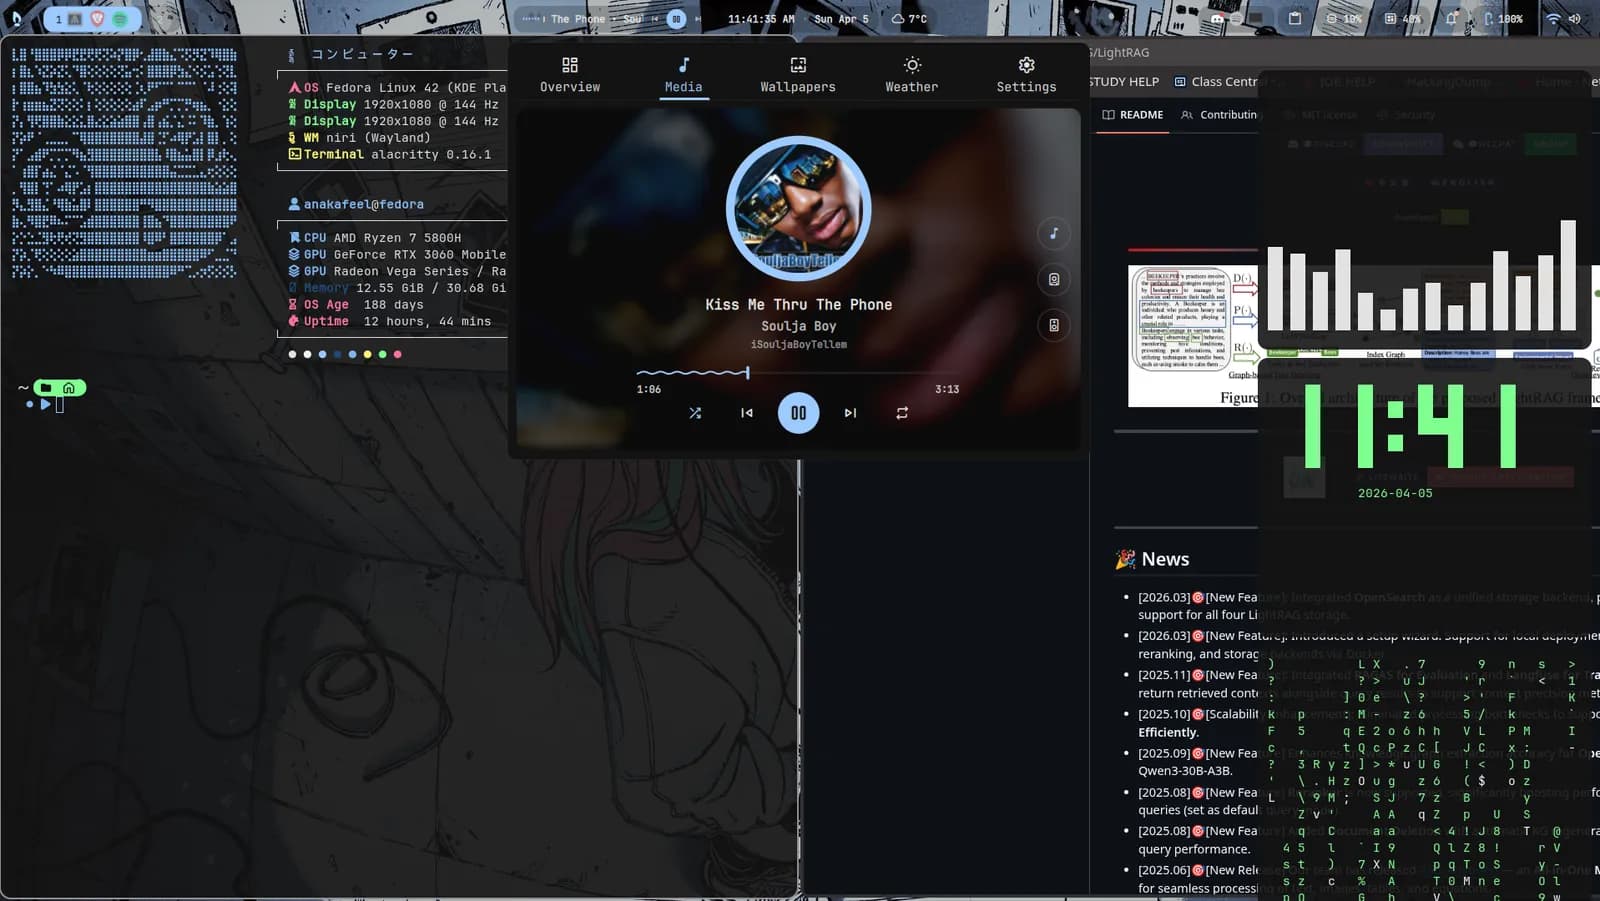This screenshot has height=901, width=1600.
Task: Pause the song with the large round button
Action: [x=798, y=413]
